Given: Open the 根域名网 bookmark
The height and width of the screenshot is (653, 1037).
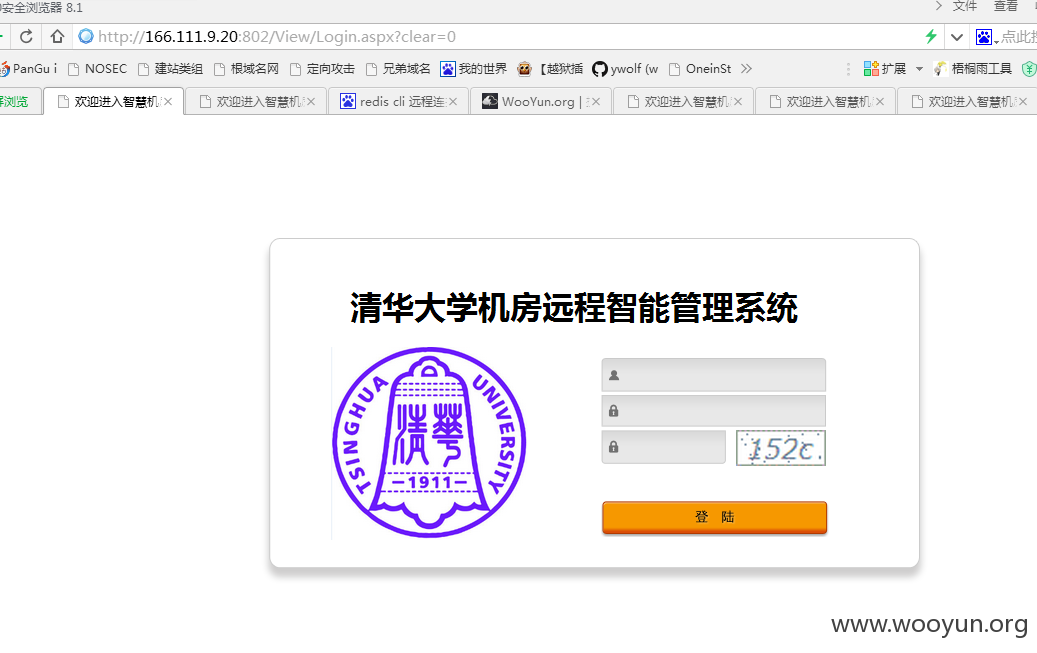Looking at the screenshot, I should 247,69.
